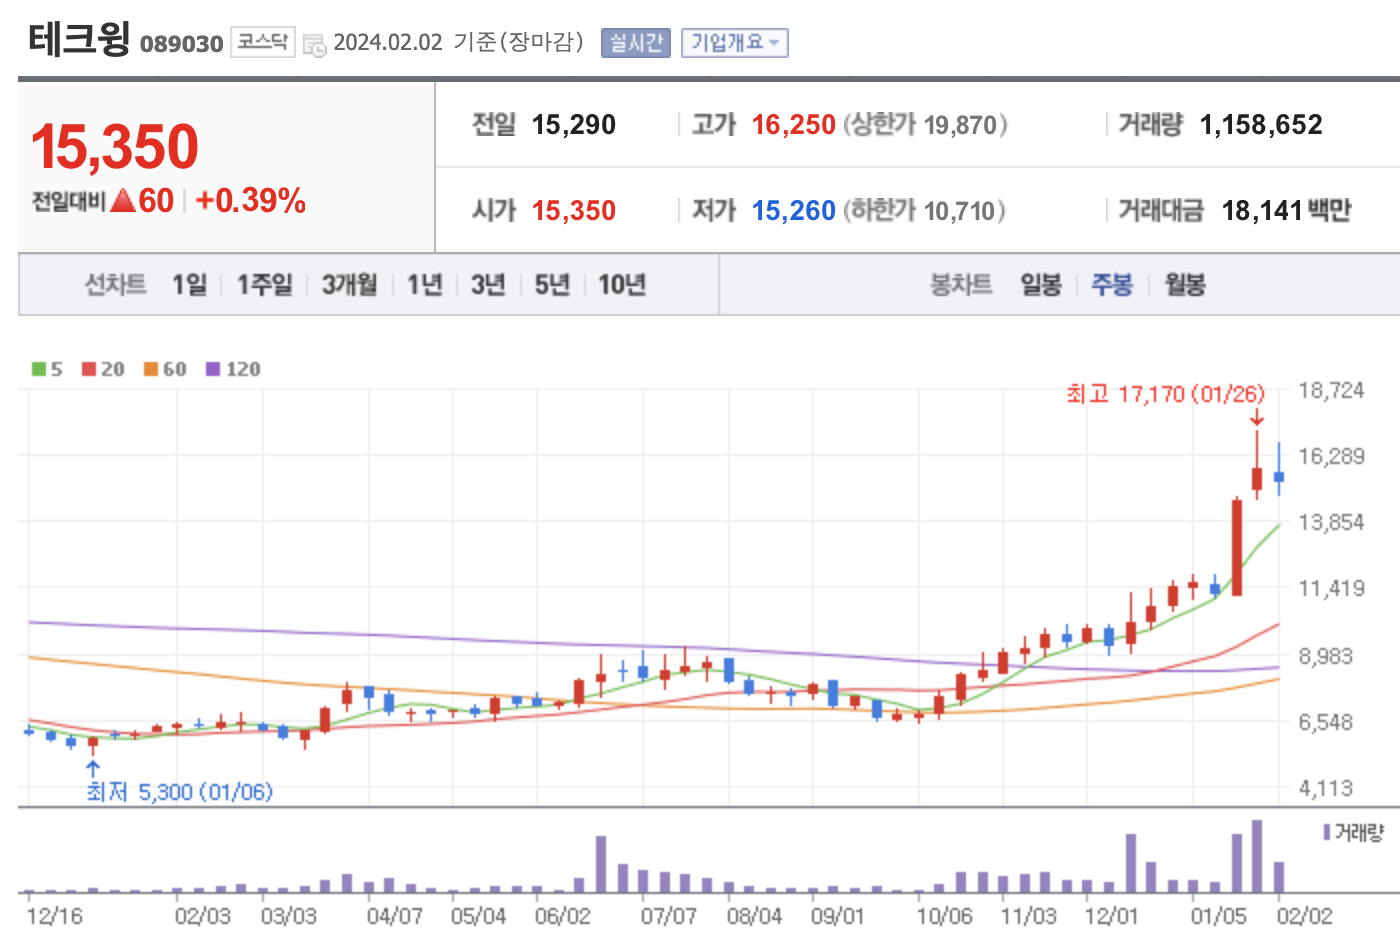Click the 18,724 price axis label
1400x942 pixels.
pos(1331,391)
